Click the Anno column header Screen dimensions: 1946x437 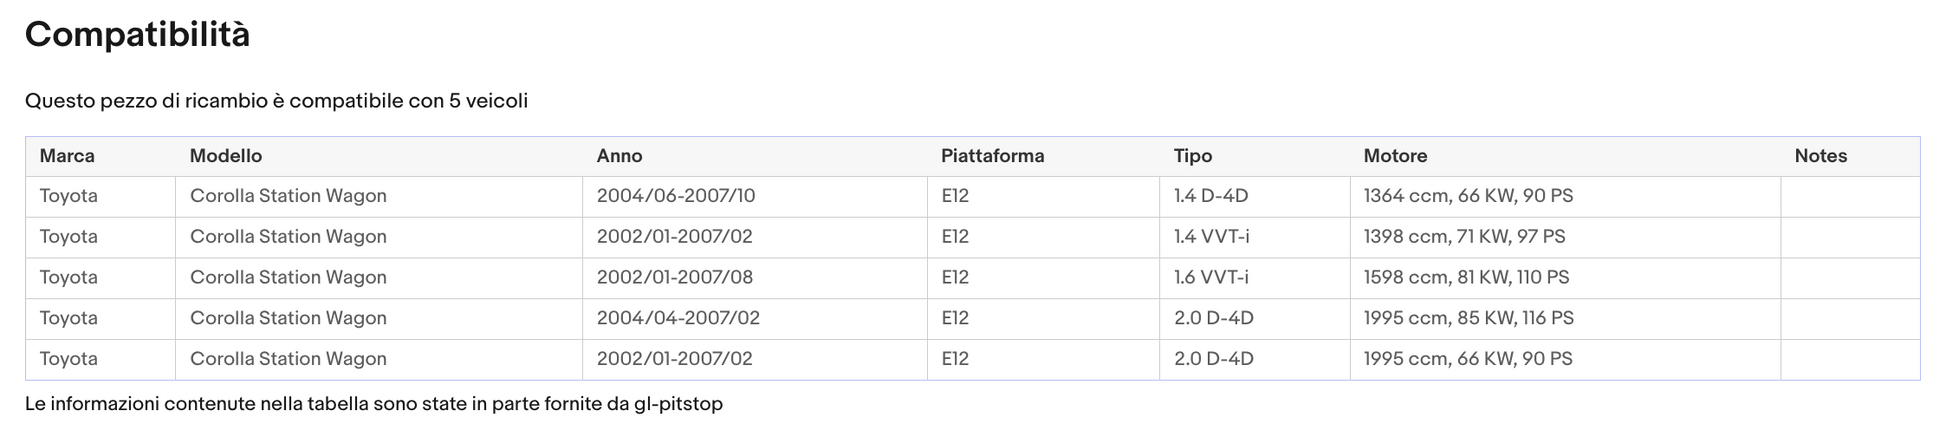tap(755, 156)
